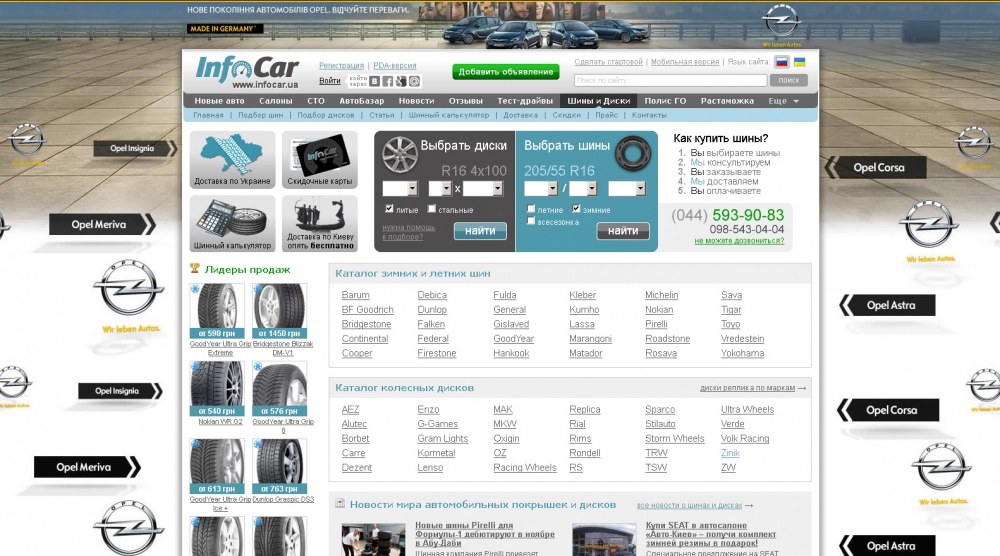Open SEAT Авто-Киев news photo
This screenshot has height=556, width=1000.
click(604, 539)
